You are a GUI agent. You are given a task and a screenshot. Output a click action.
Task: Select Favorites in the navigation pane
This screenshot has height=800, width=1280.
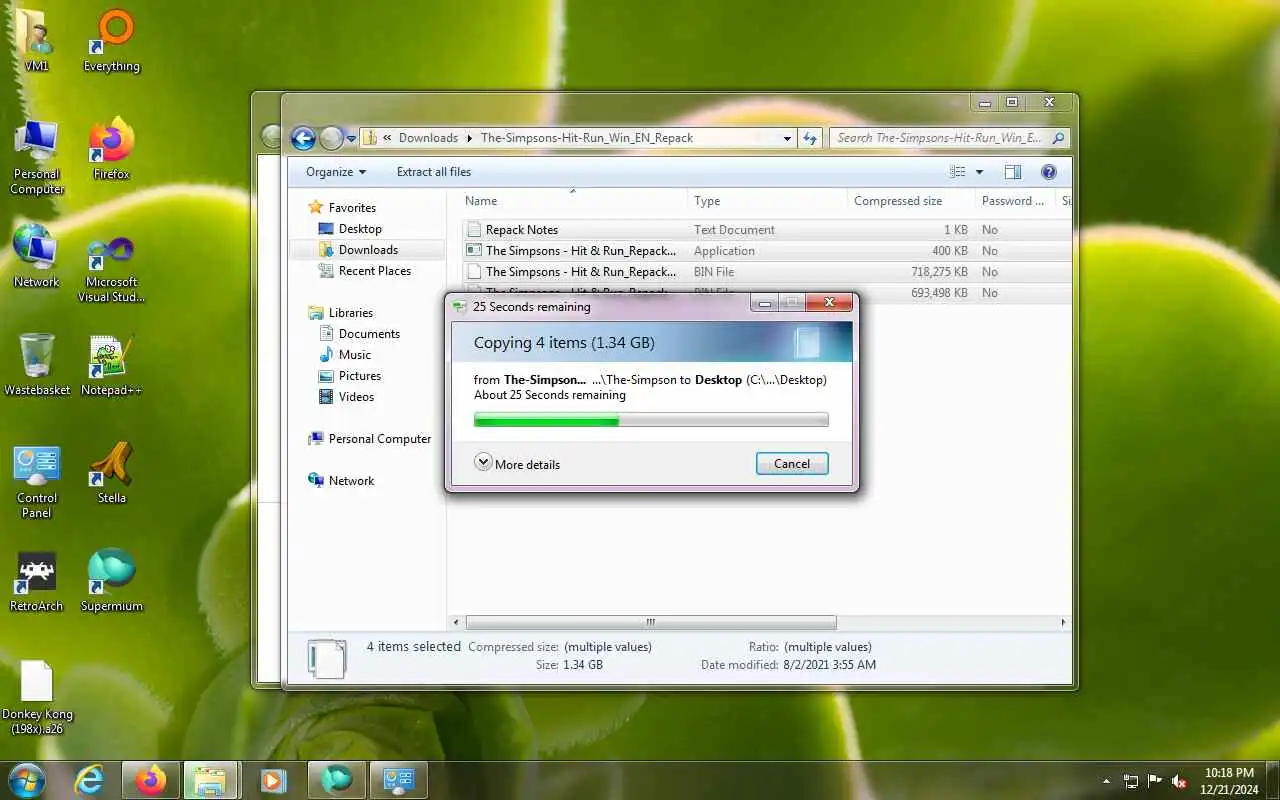(x=352, y=207)
